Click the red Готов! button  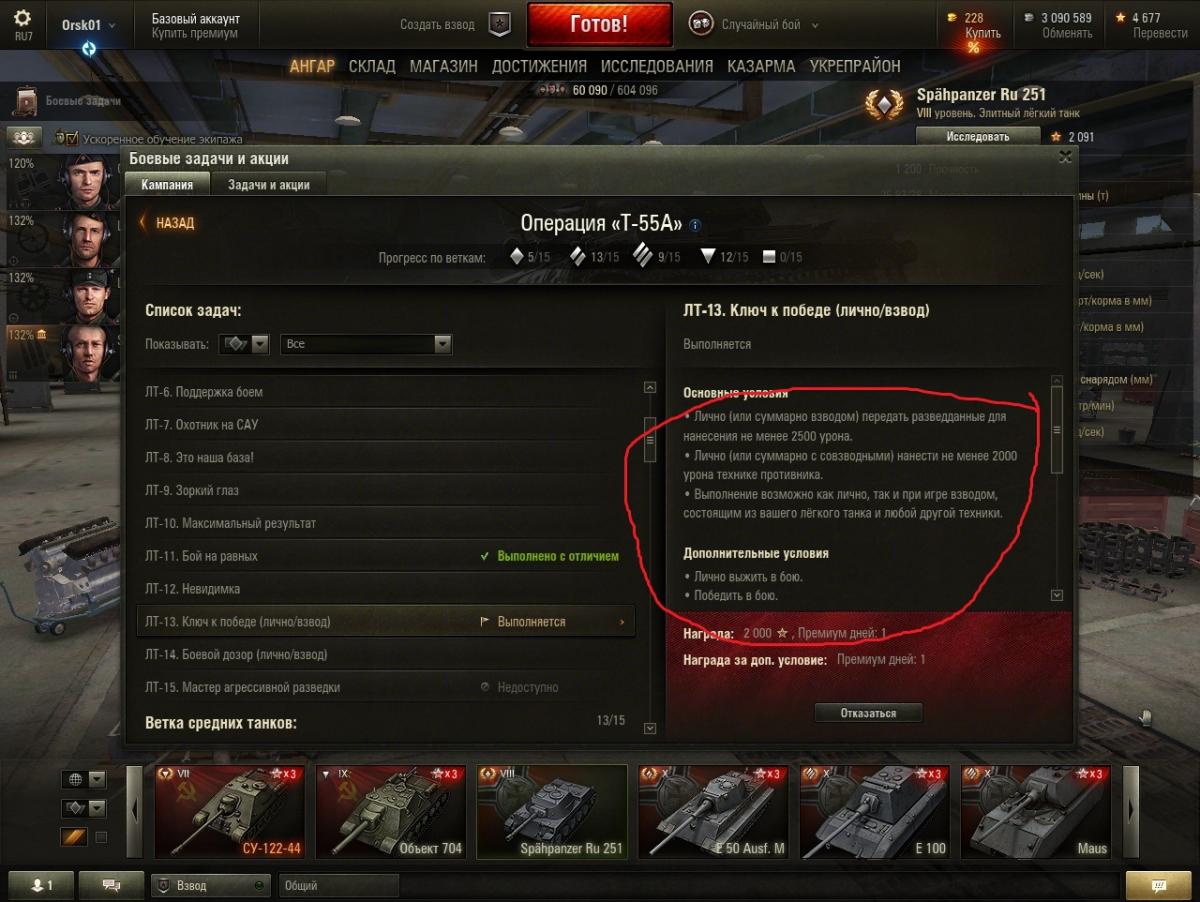599,24
